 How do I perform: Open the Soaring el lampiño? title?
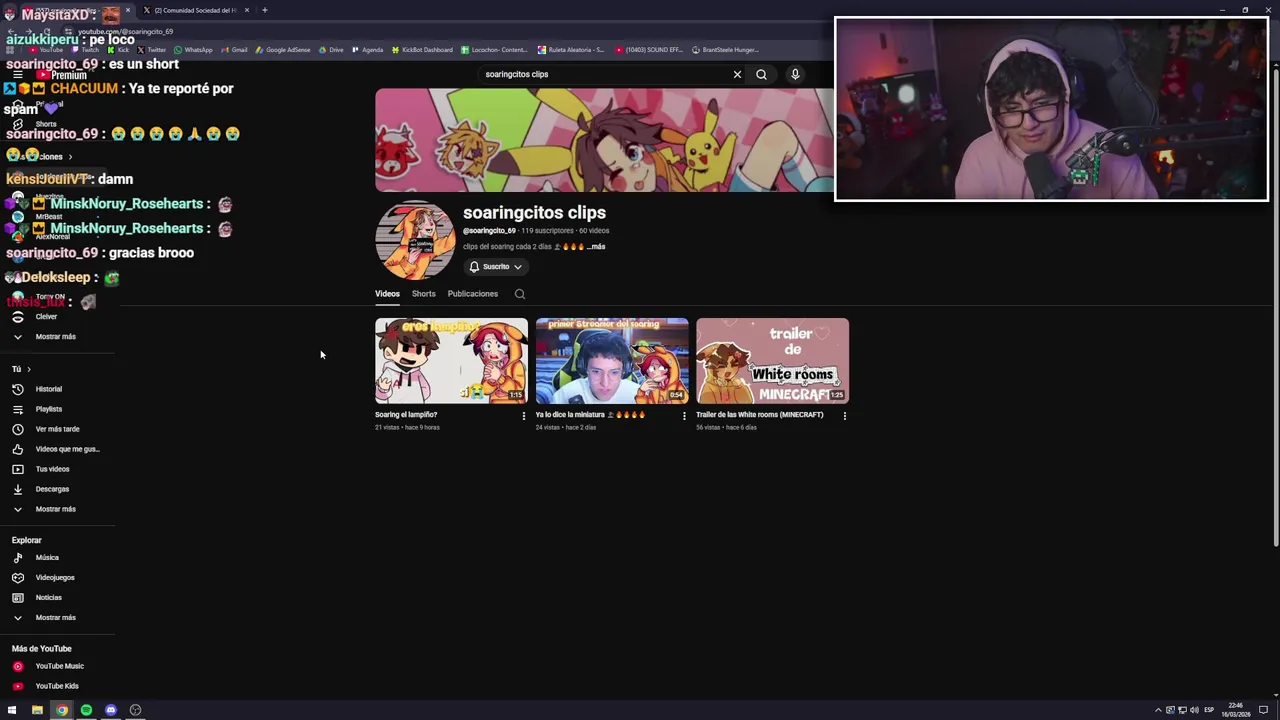pos(406,414)
